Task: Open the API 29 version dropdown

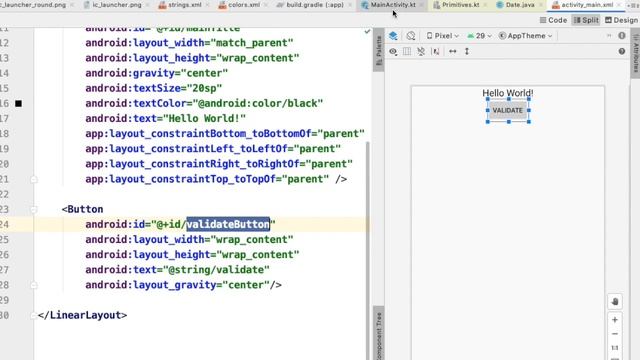Action: tap(480, 36)
